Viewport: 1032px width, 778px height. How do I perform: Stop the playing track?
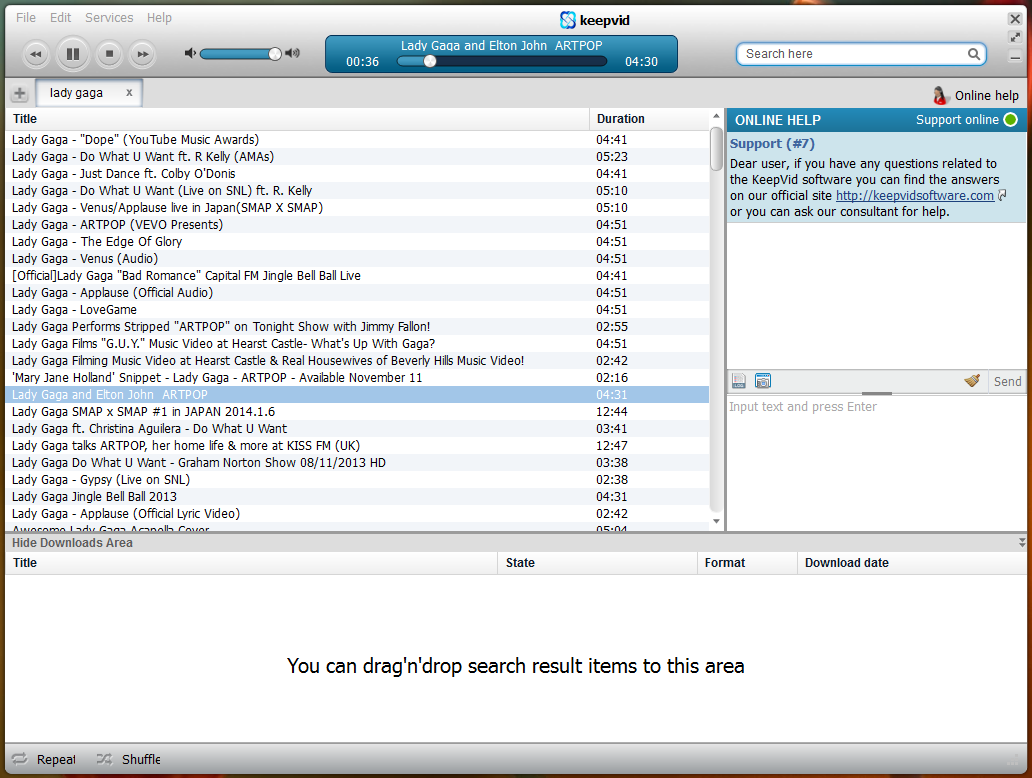[x=109, y=54]
